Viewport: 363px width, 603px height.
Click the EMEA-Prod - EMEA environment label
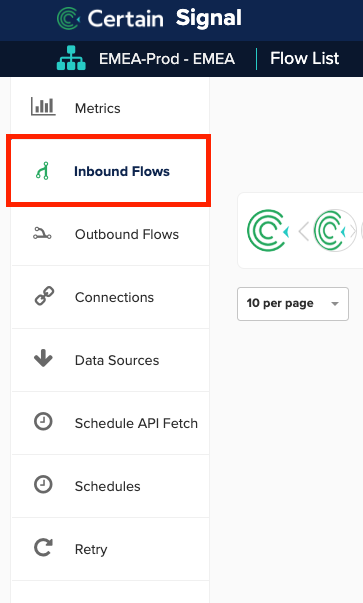click(x=167, y=59)
